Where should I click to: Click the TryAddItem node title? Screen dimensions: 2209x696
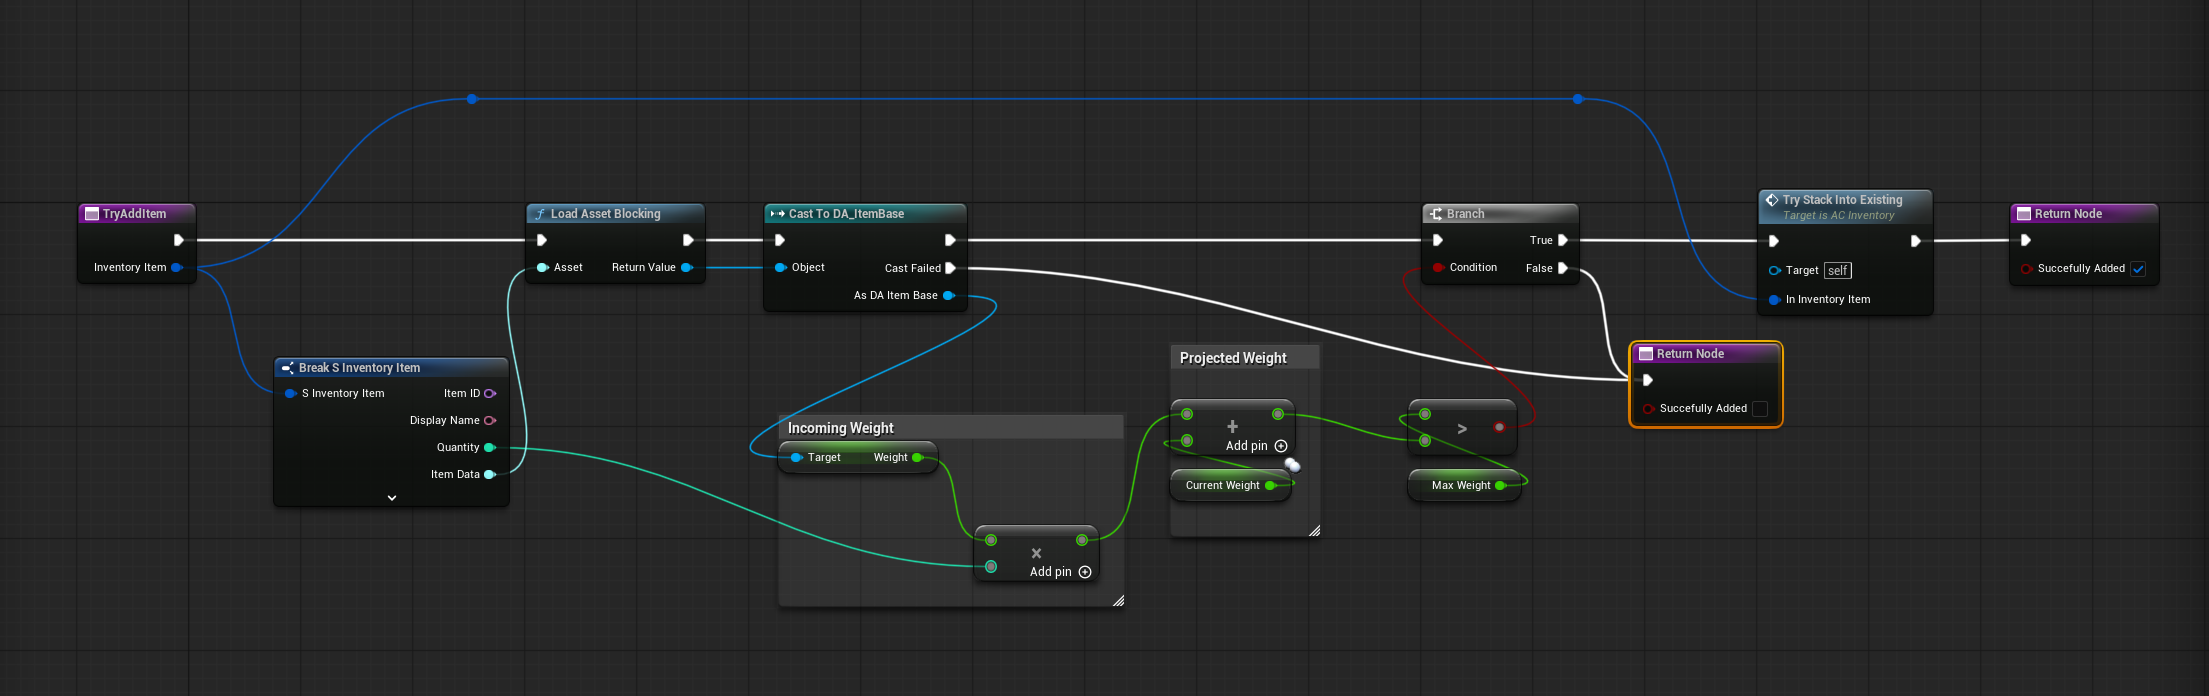134,214
